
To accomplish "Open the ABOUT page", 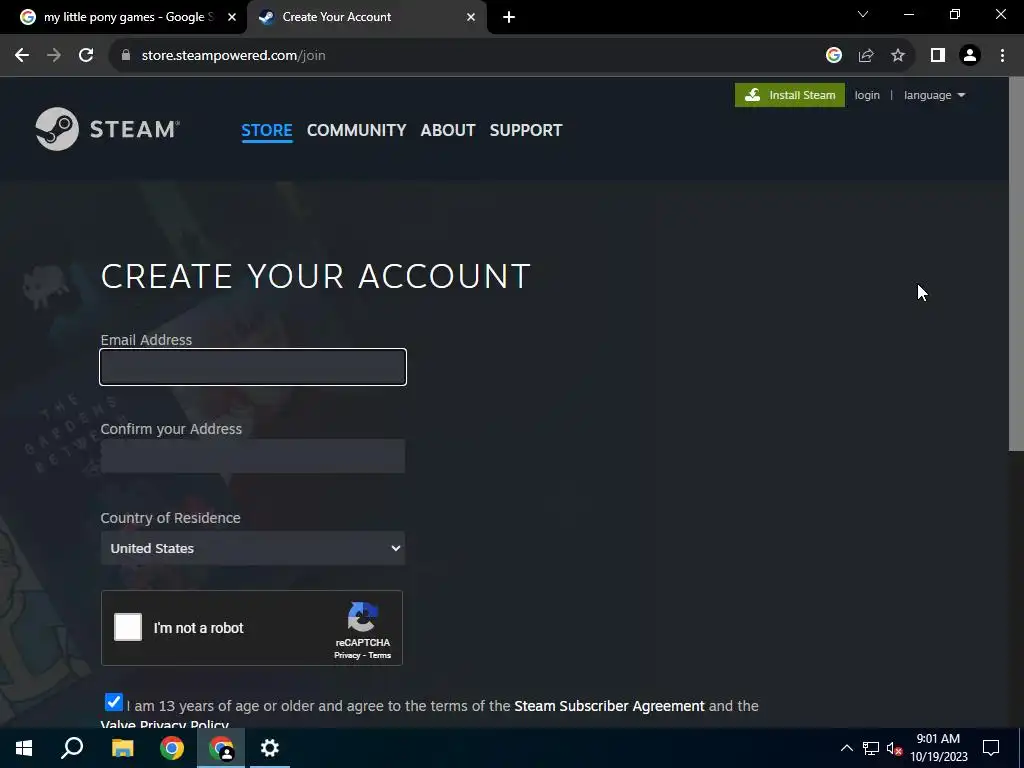I will coord(448,130).
